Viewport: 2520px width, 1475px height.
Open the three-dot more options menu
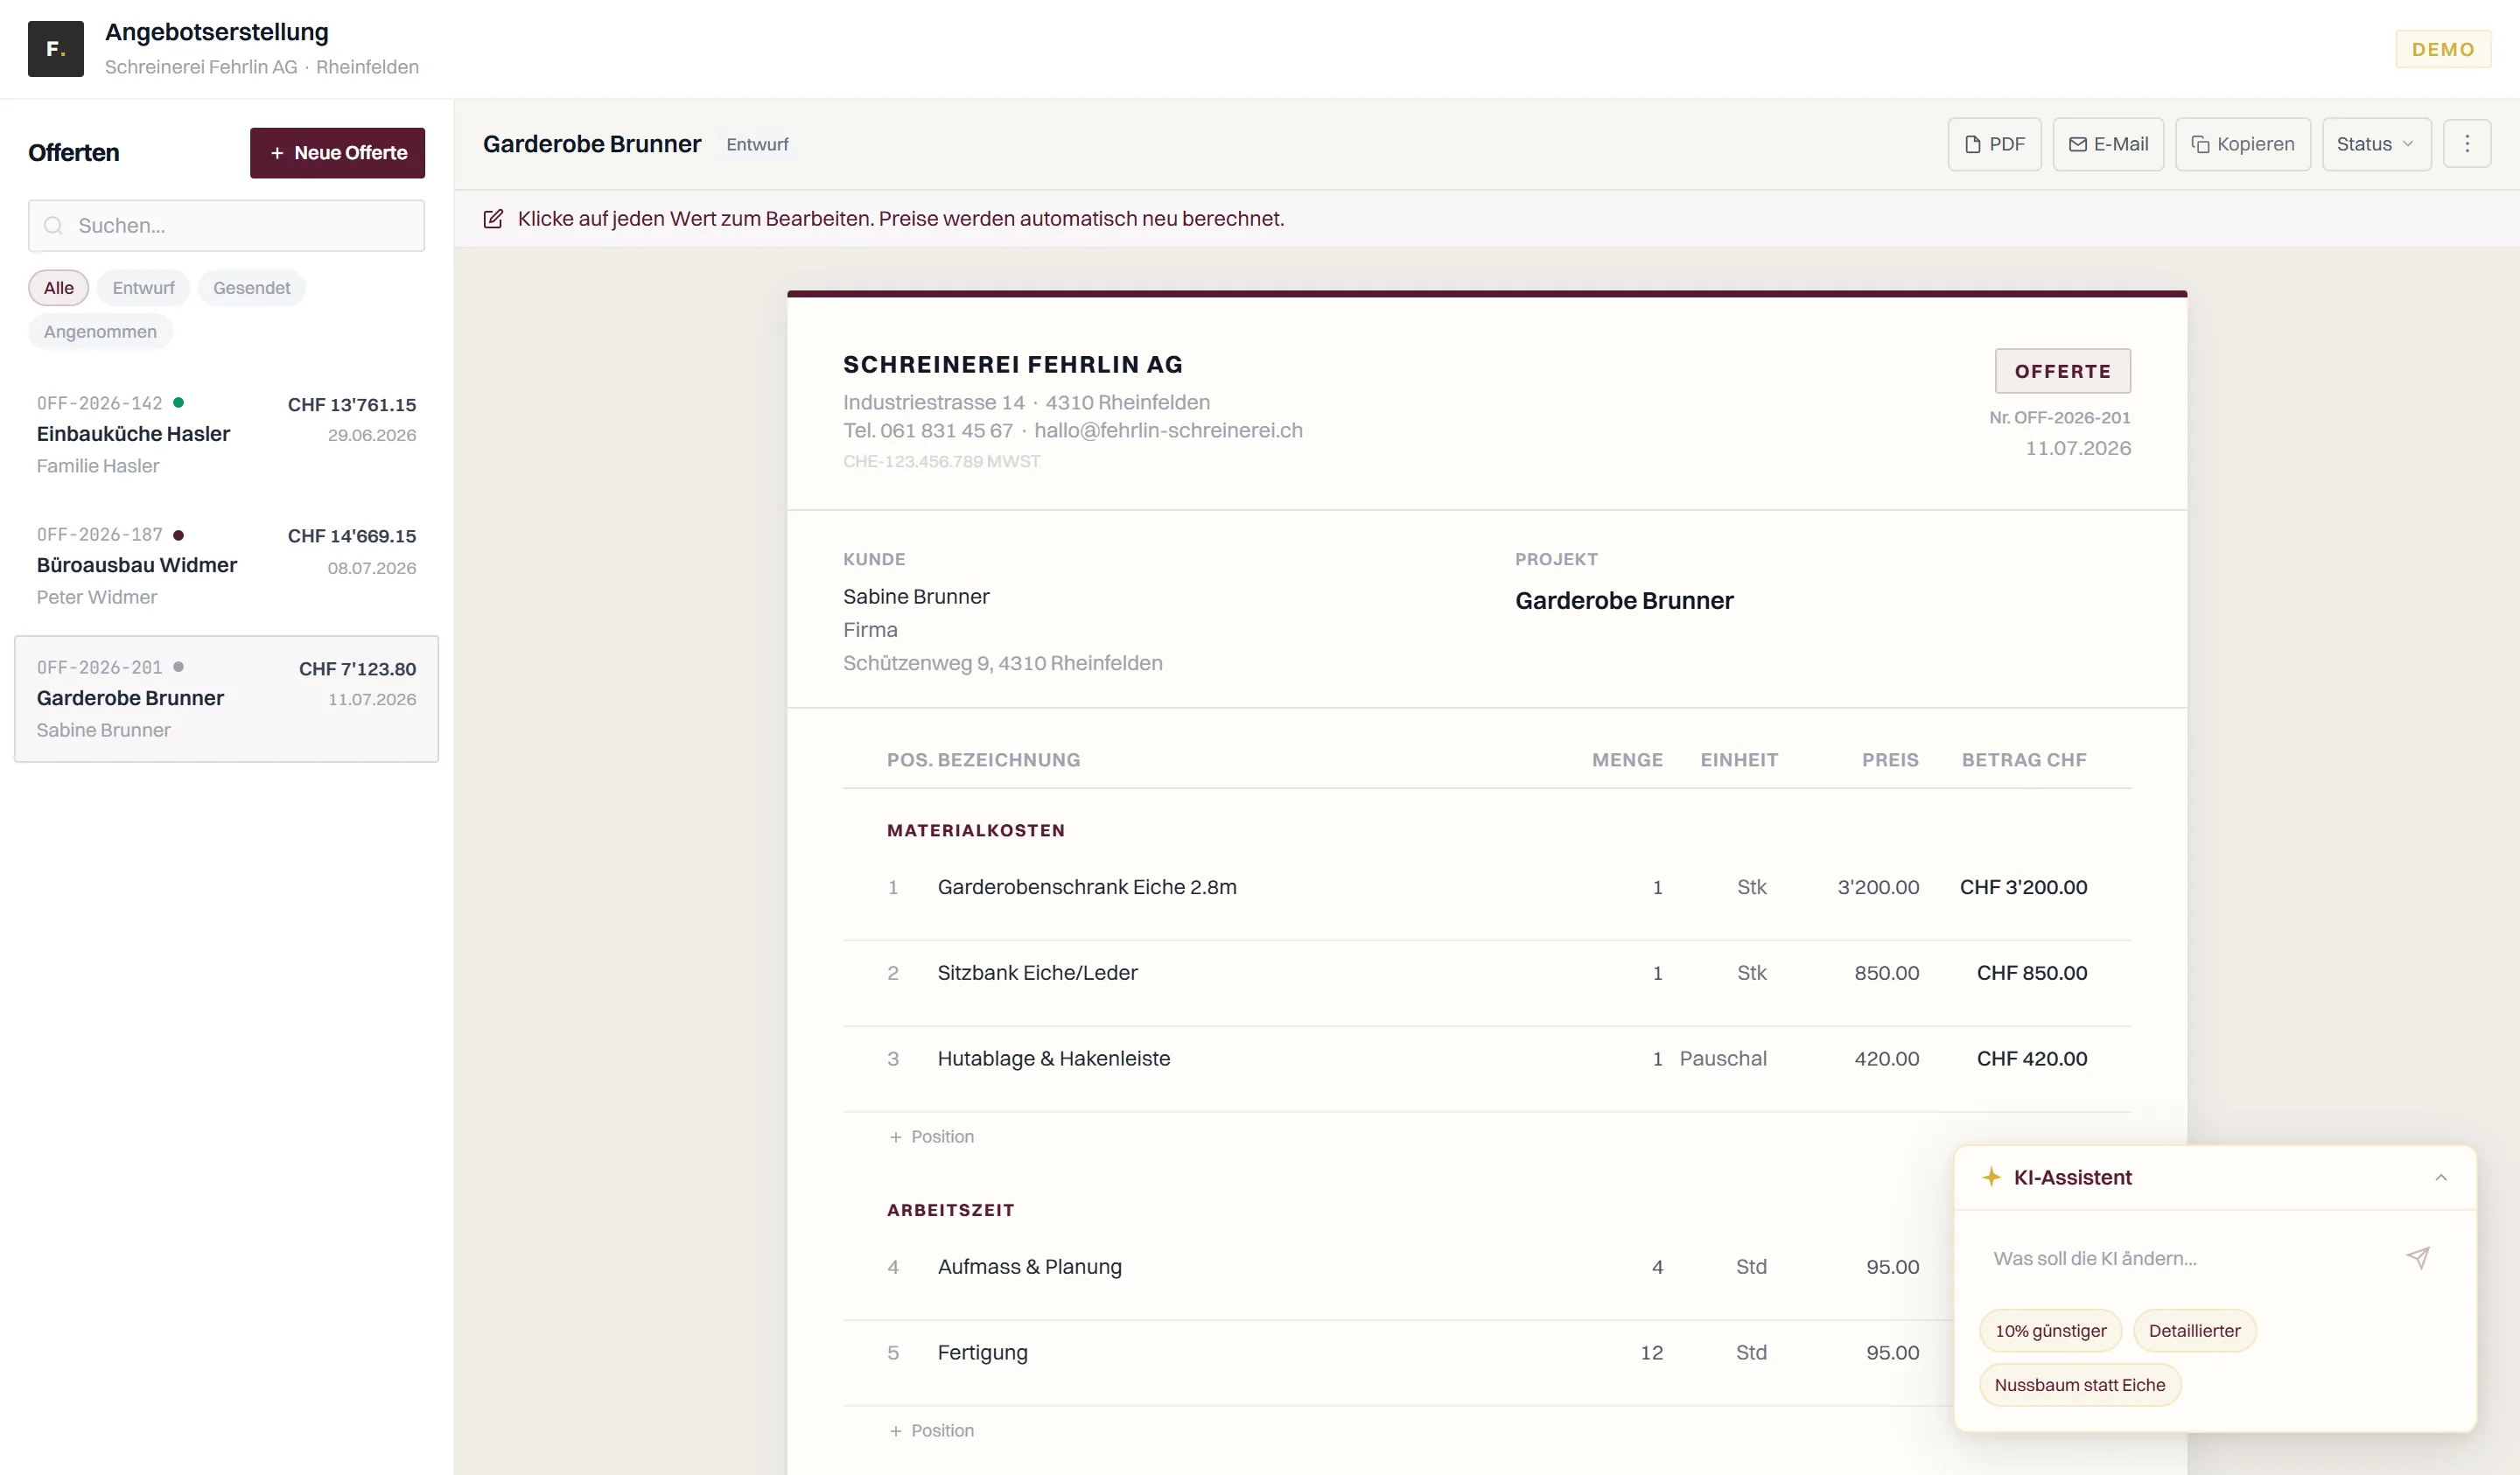(x=2466, y=144)
